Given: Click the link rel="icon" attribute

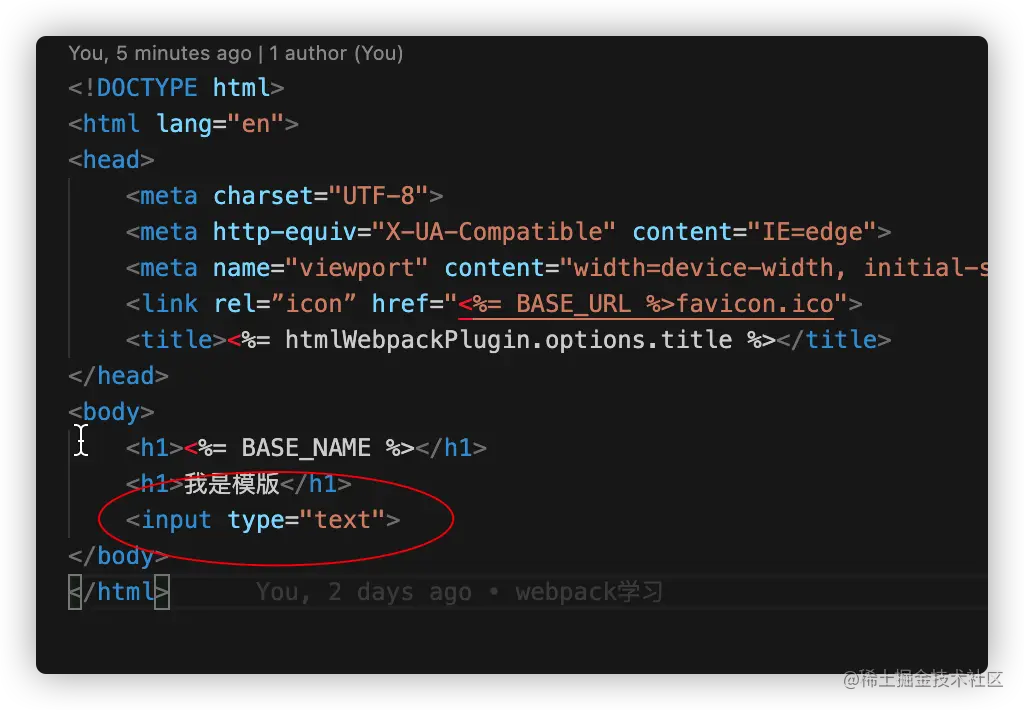Looking at the screenshot, I should click(285, 304).
